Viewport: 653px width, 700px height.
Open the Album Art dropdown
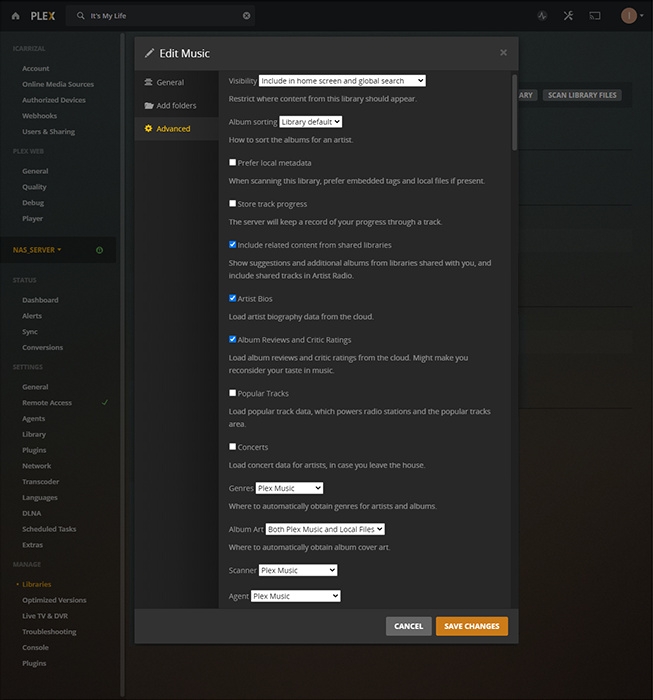[325, 529]
